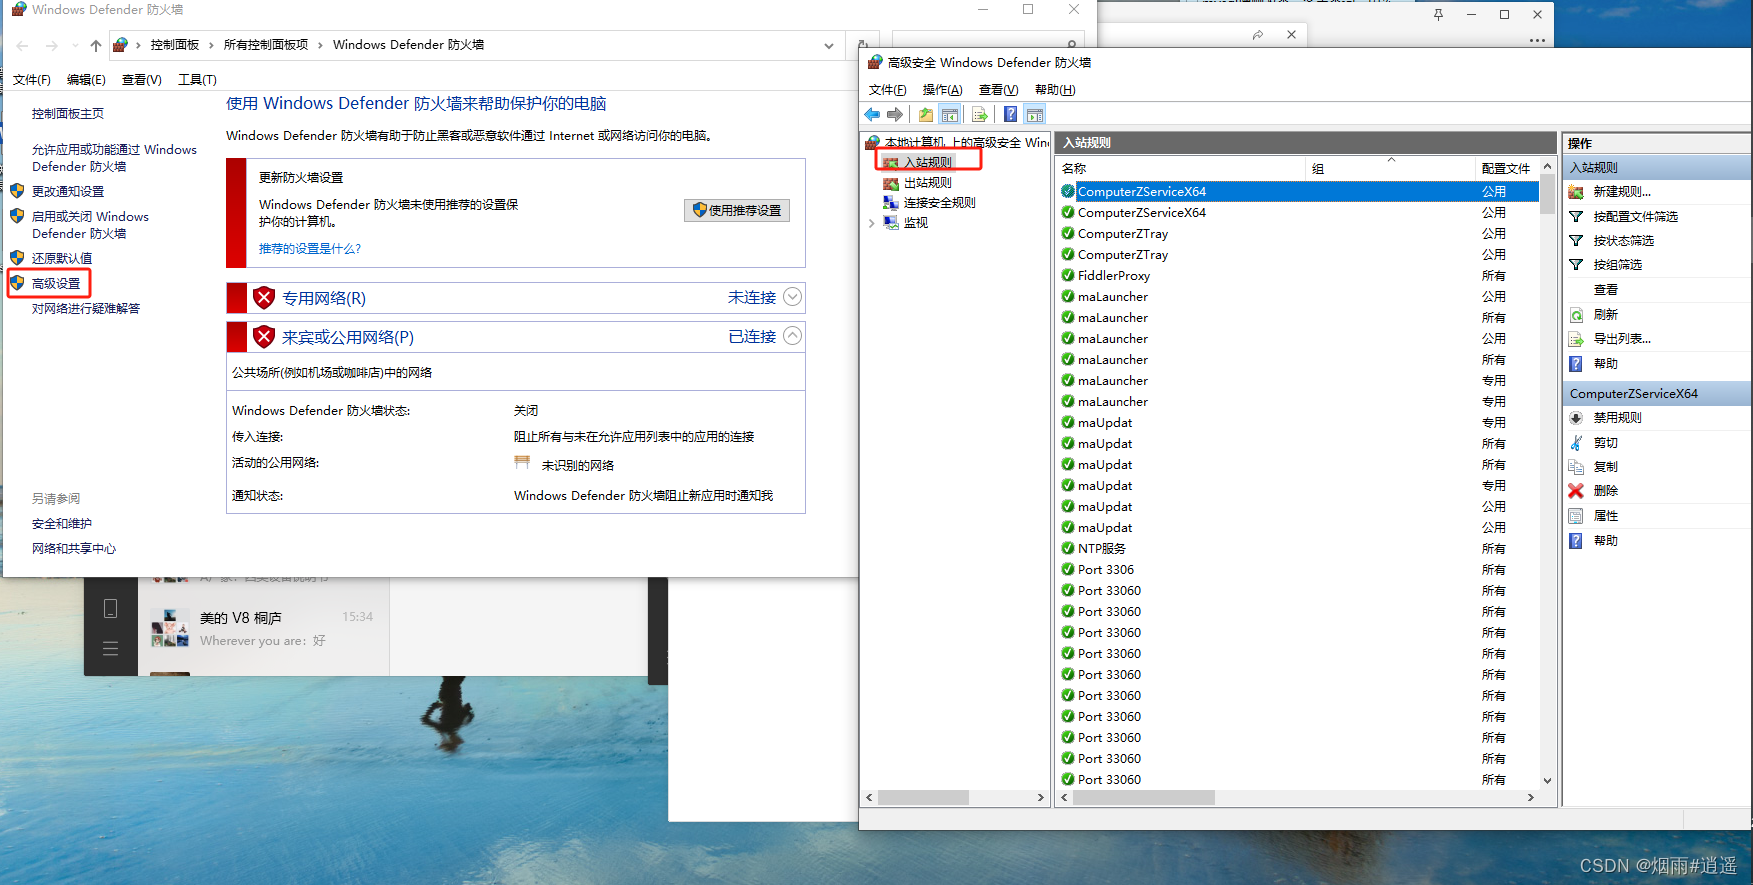Collapse the 来宾或公用网络(P) section chevron
This screenshot has height=885, width=1753.
coord(792,336)
